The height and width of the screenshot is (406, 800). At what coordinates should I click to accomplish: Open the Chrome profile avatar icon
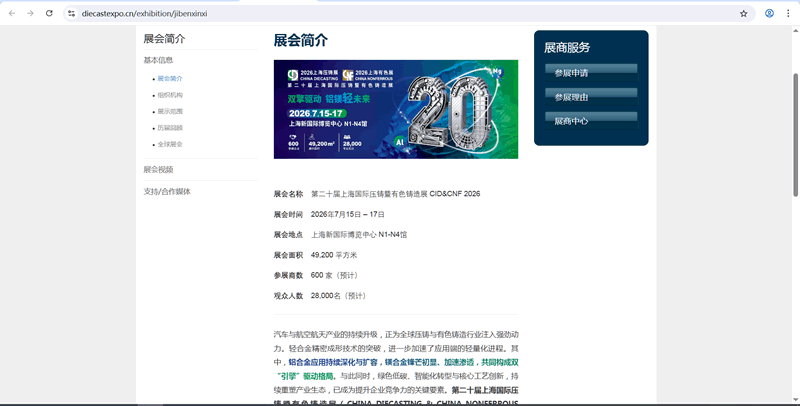coord(769,13)
